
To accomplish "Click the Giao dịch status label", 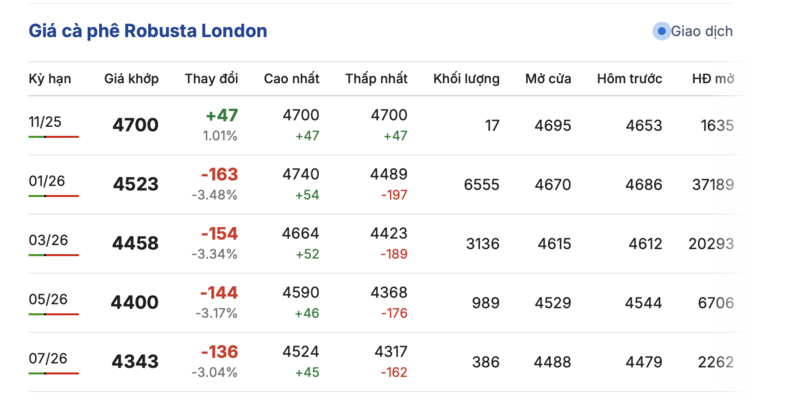I will pos(702,31).
